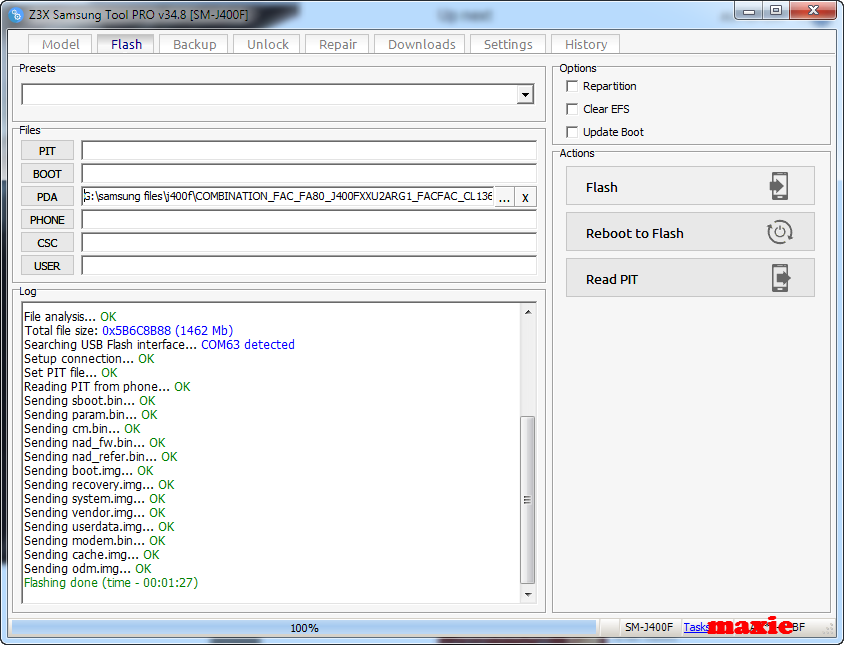Click the USER file path field

coord(309,266)
